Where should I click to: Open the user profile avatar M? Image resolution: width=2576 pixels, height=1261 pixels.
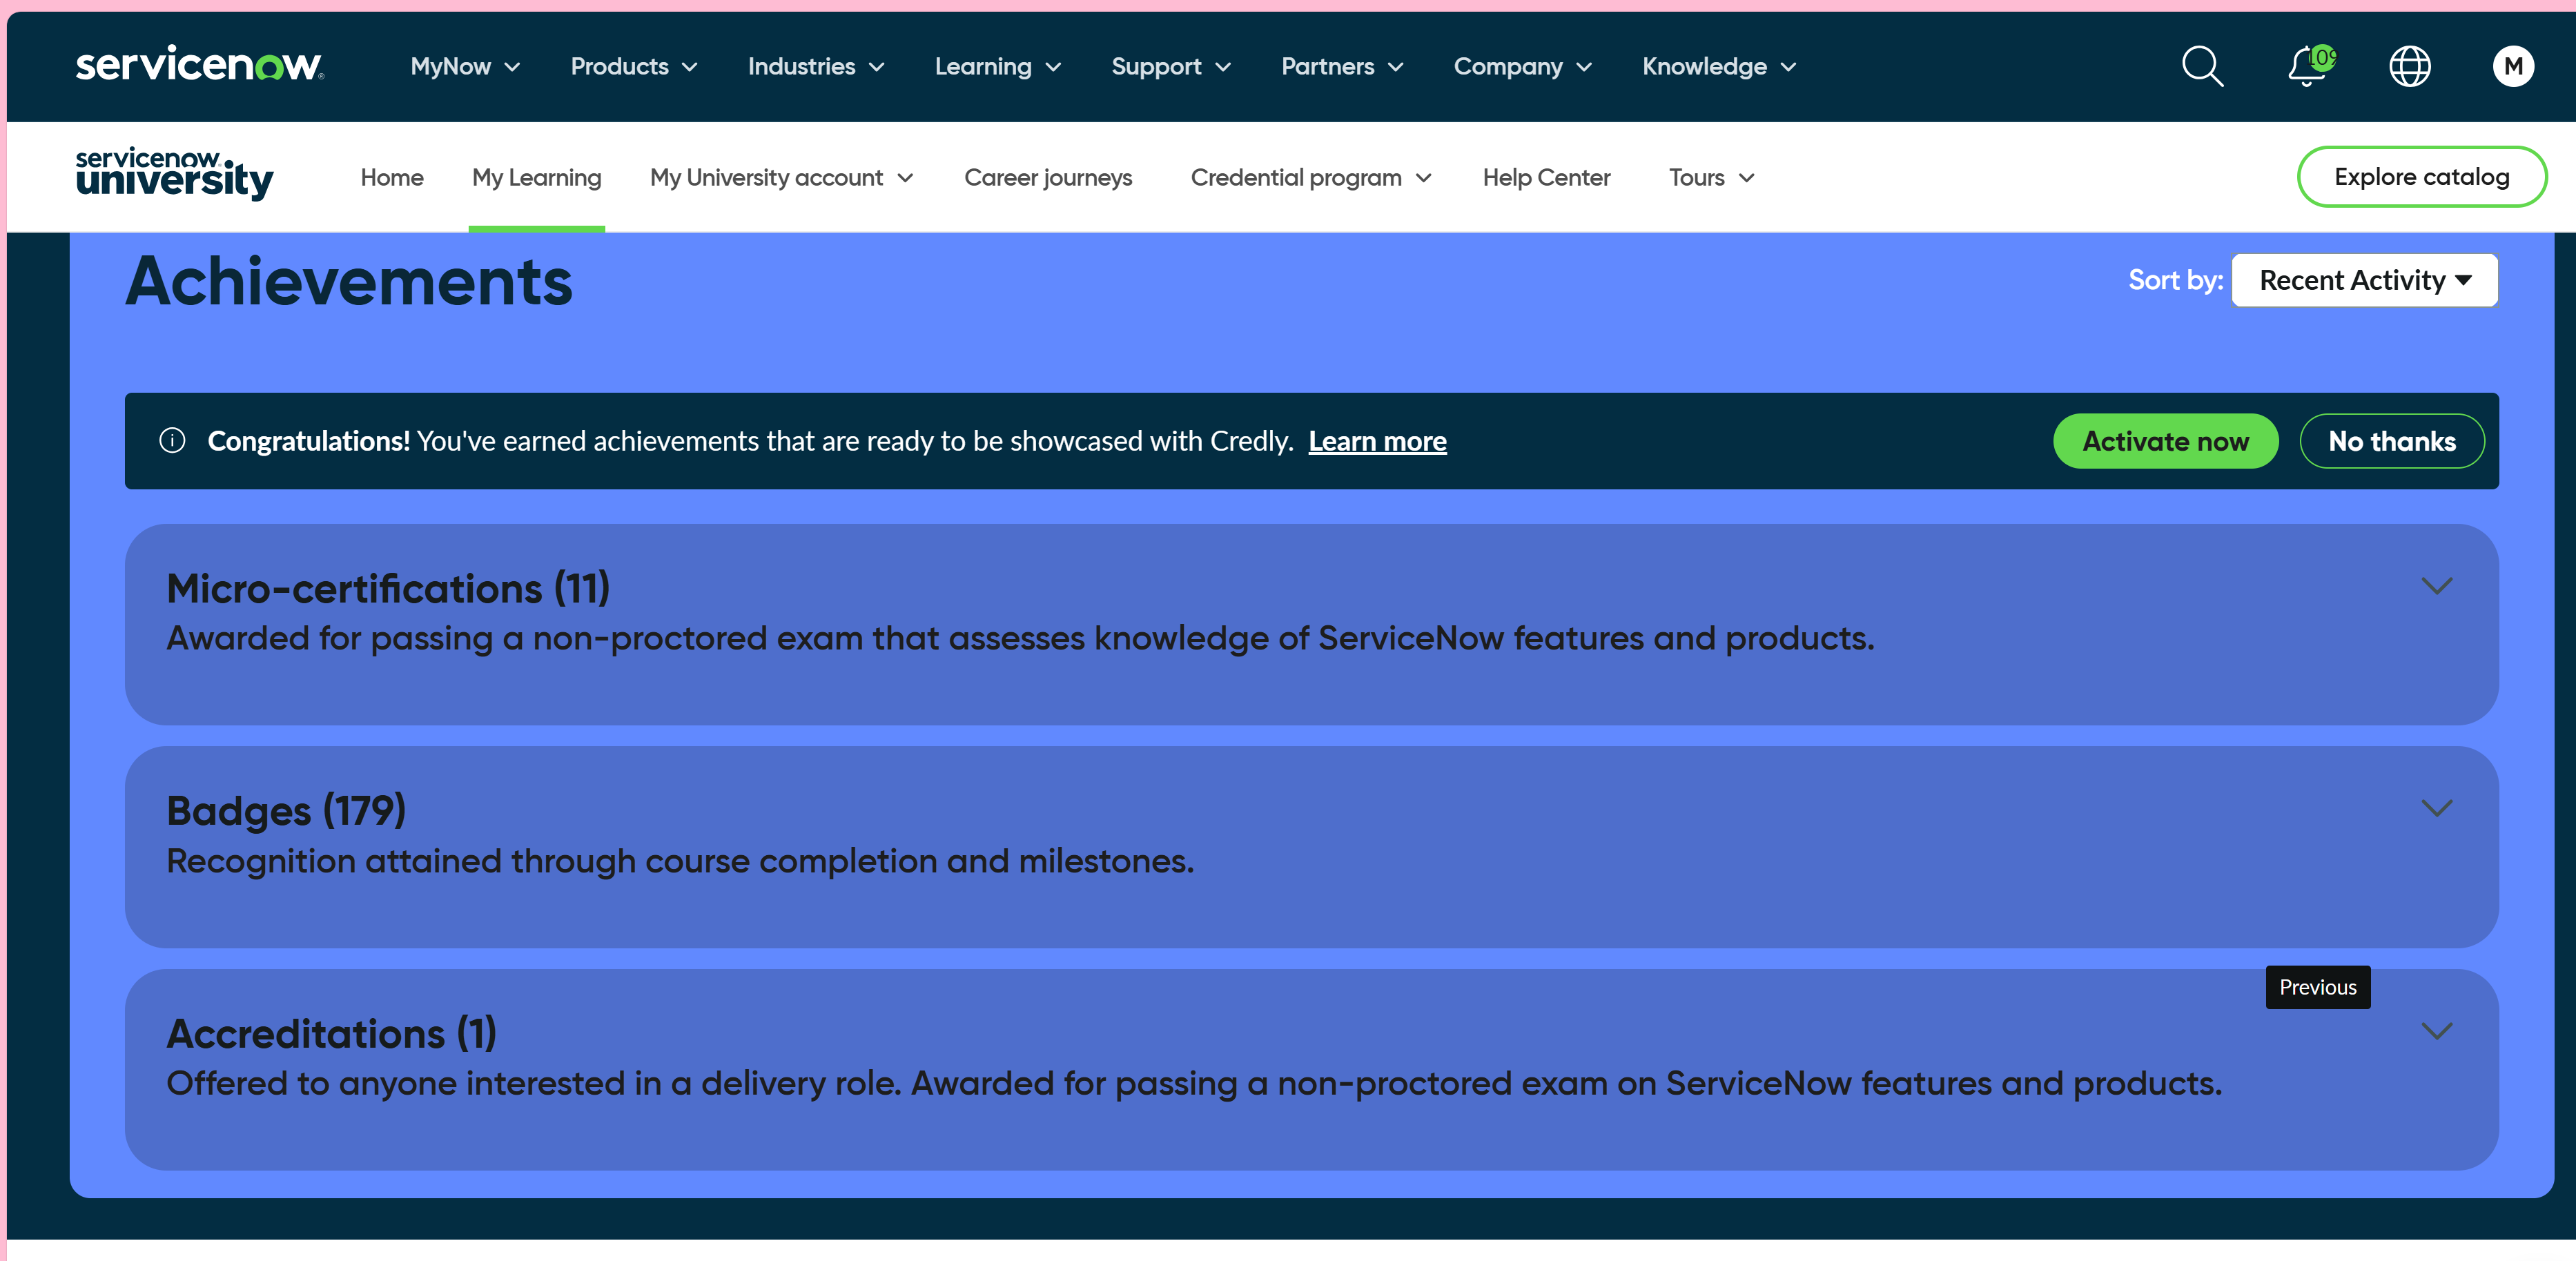pos(2512,67)
